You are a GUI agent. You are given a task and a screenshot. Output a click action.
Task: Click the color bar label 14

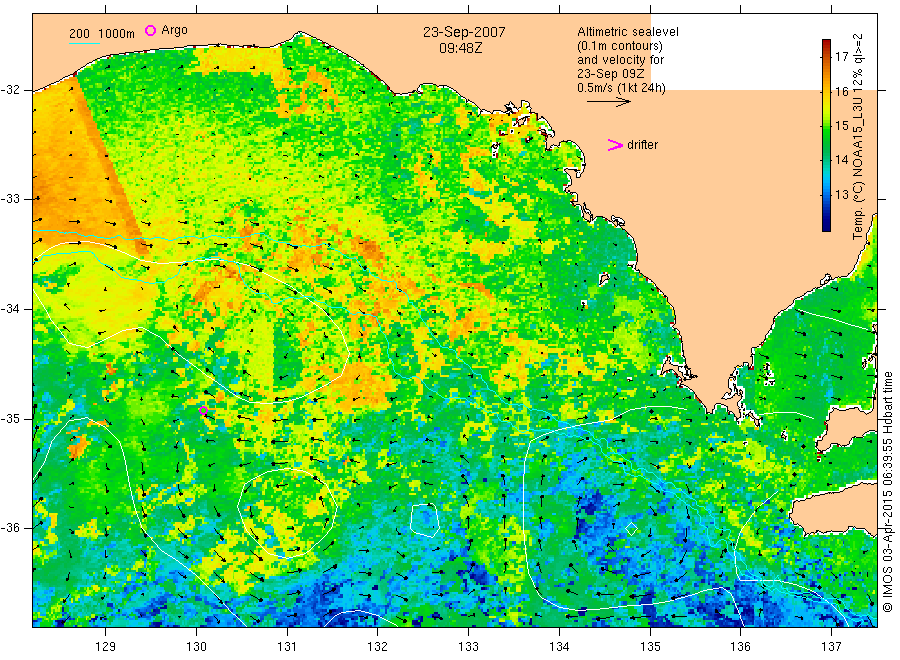click(x=841, y=160)
